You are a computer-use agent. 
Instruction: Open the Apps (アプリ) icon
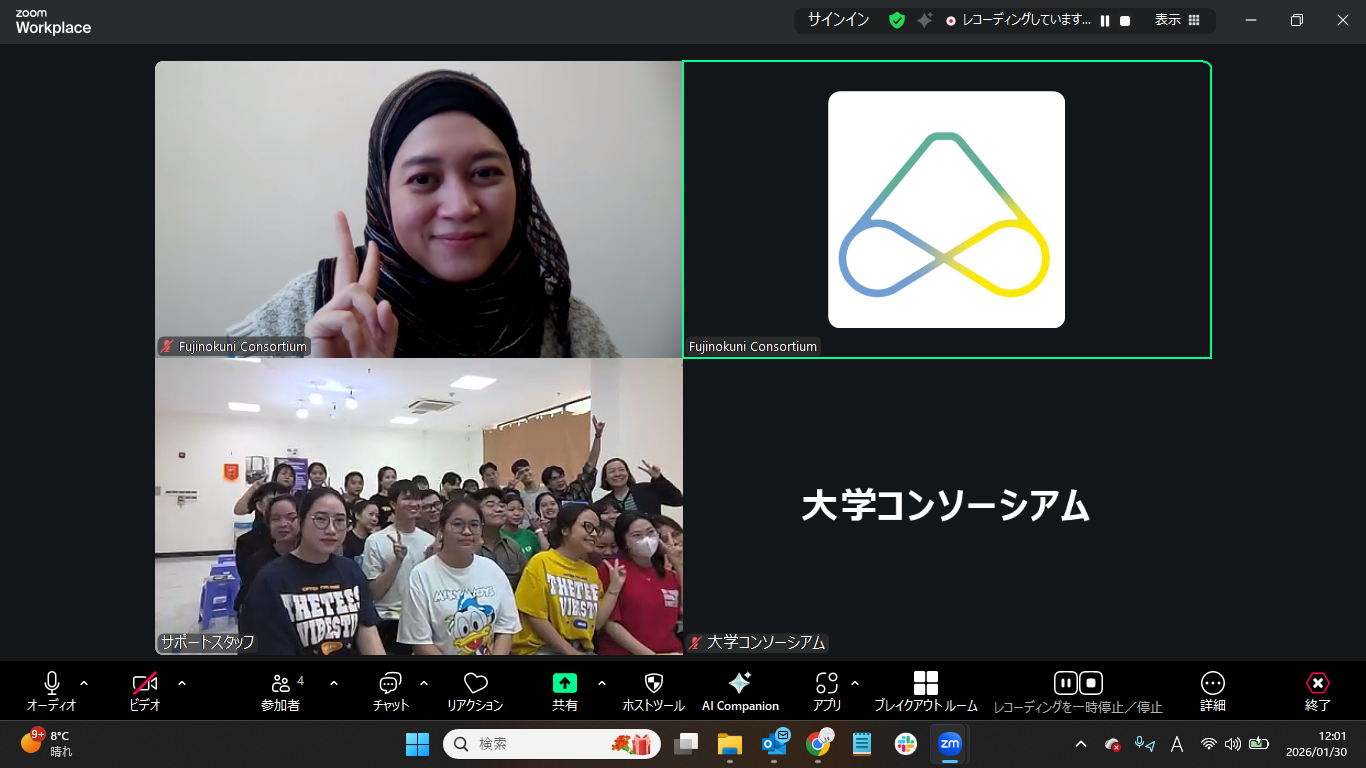[826, 690]
